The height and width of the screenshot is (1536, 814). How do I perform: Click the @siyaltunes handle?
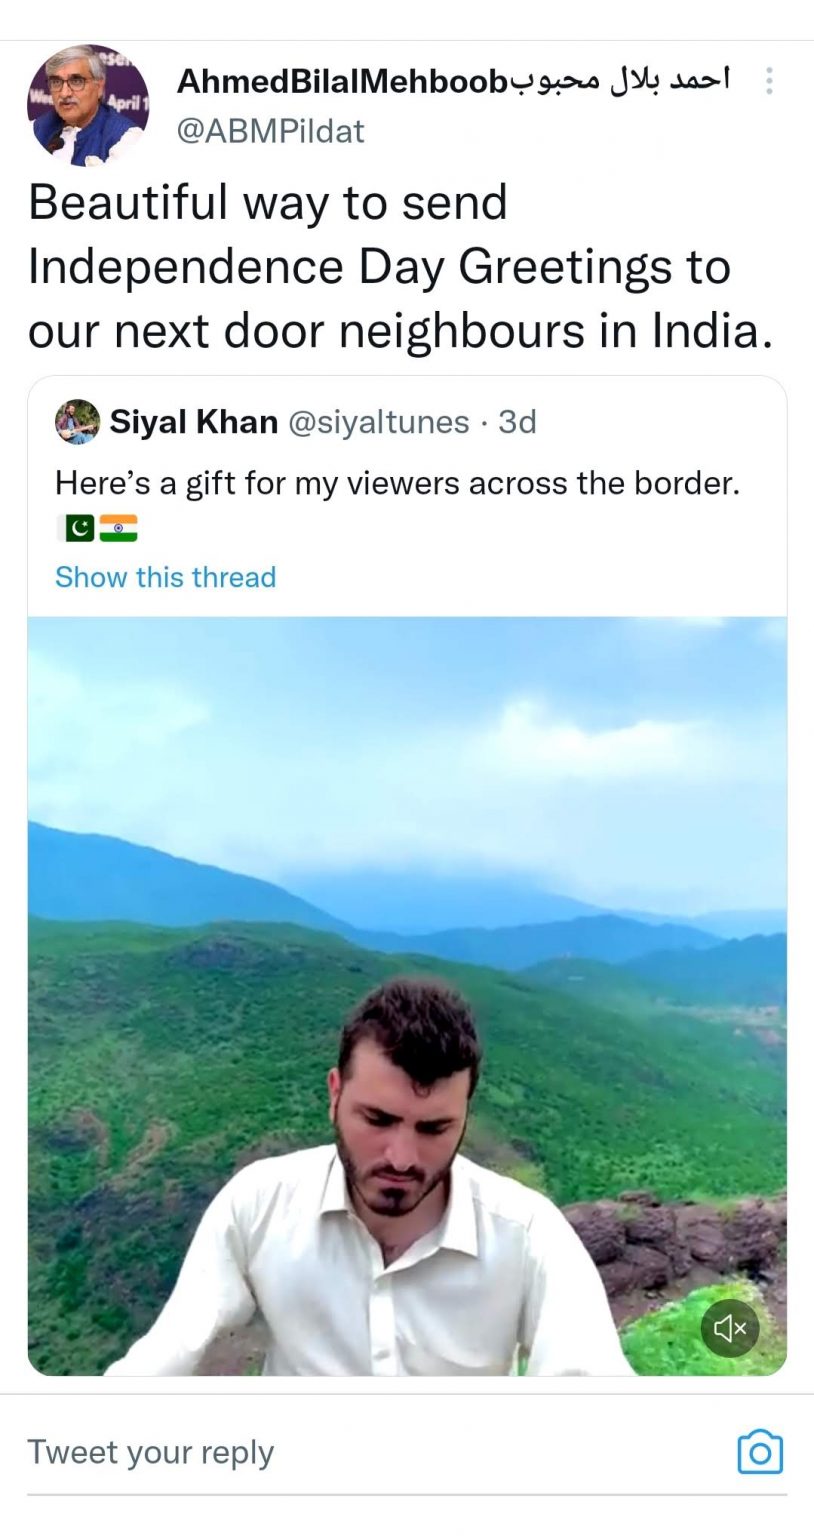[x=378, y=422]
